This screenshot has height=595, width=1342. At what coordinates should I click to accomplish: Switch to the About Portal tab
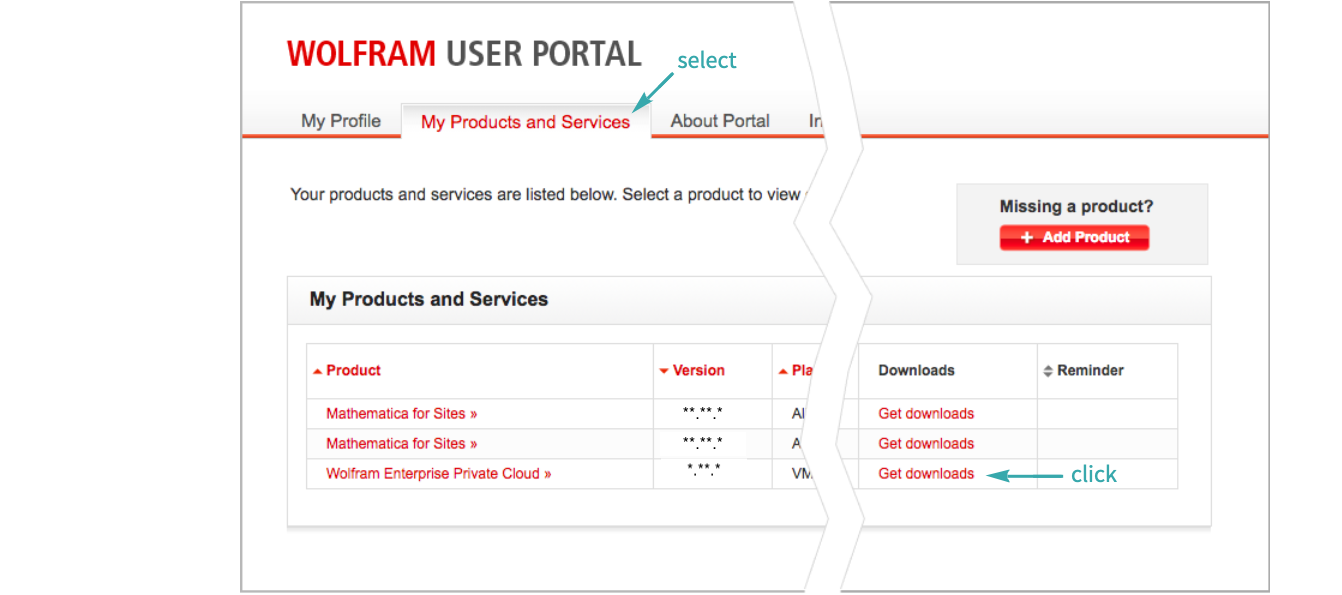(x=720, y=121)
